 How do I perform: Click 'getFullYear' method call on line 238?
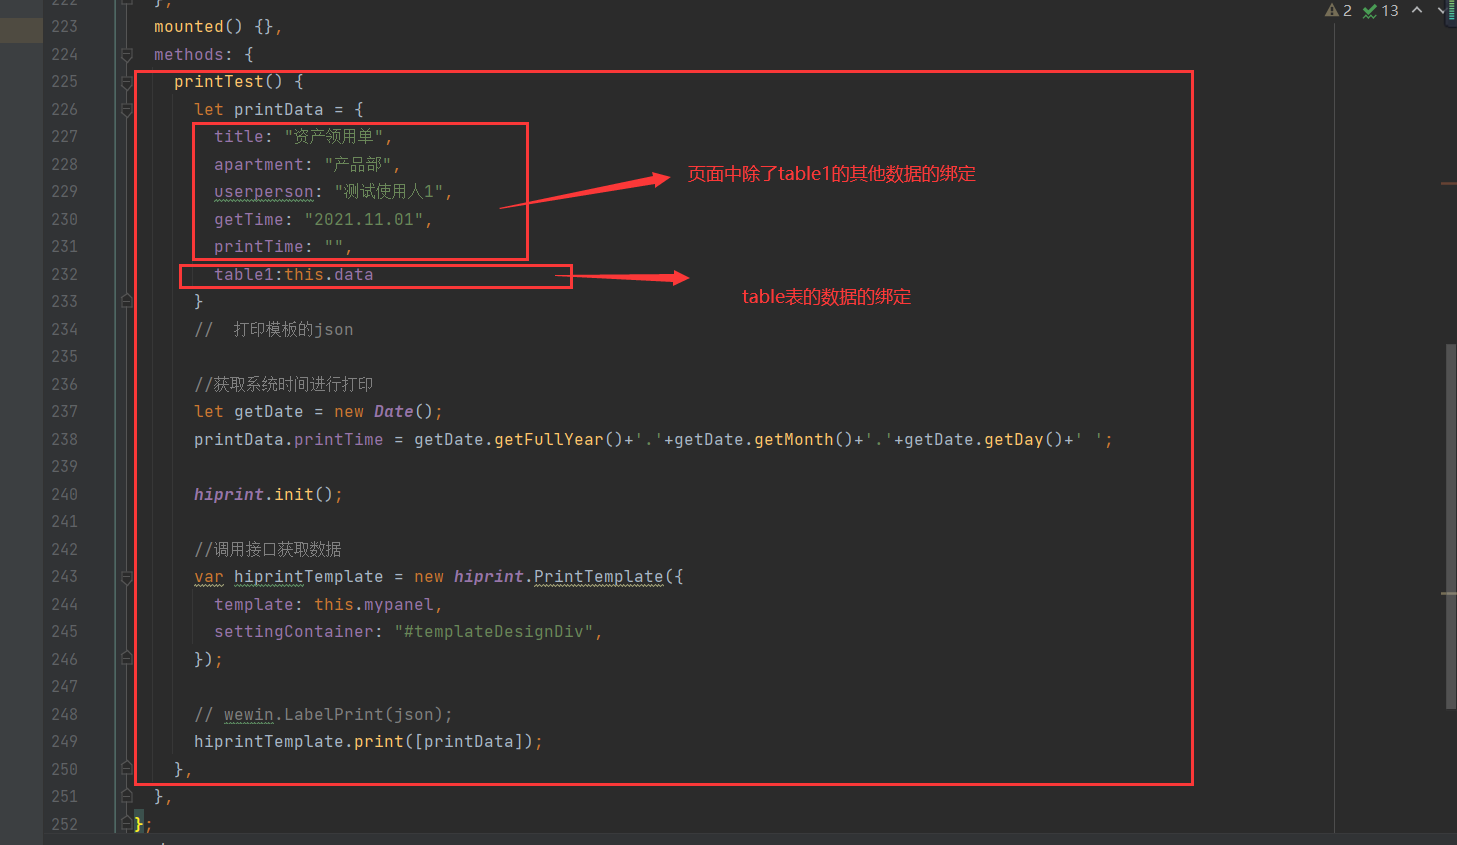(548, 440)
